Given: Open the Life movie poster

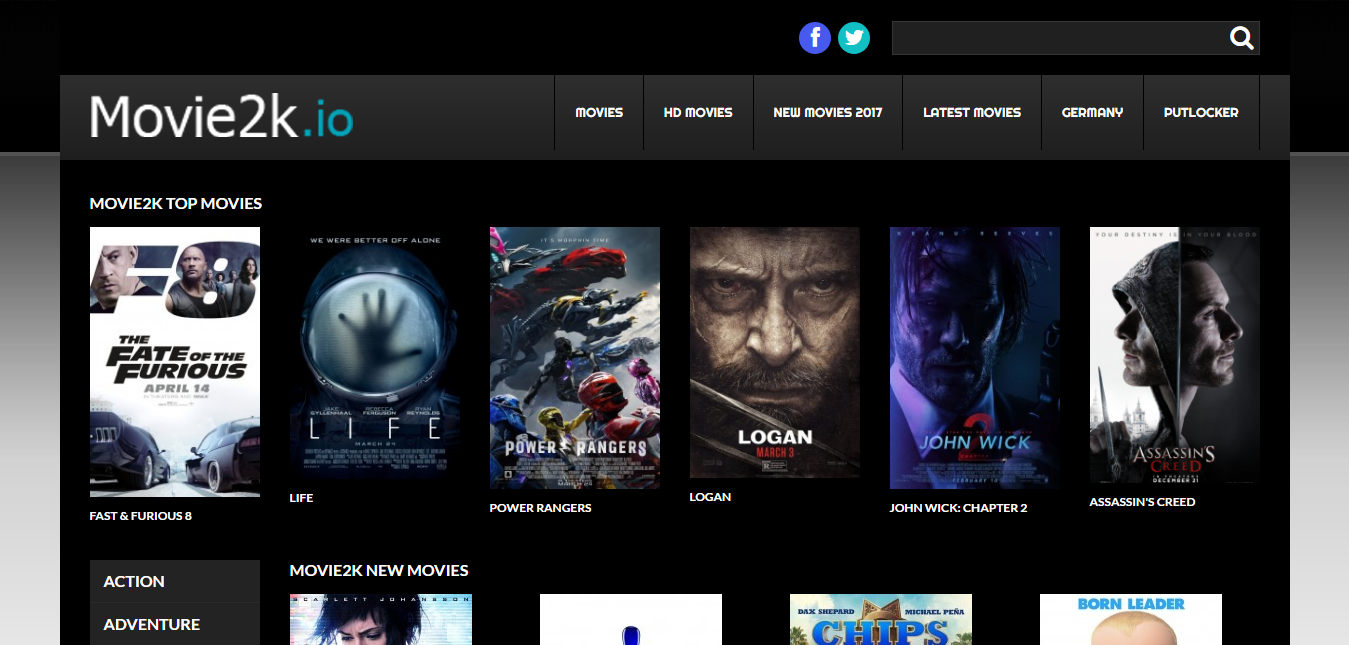Looking at the screenshot, I should click(x=375, y=353).
